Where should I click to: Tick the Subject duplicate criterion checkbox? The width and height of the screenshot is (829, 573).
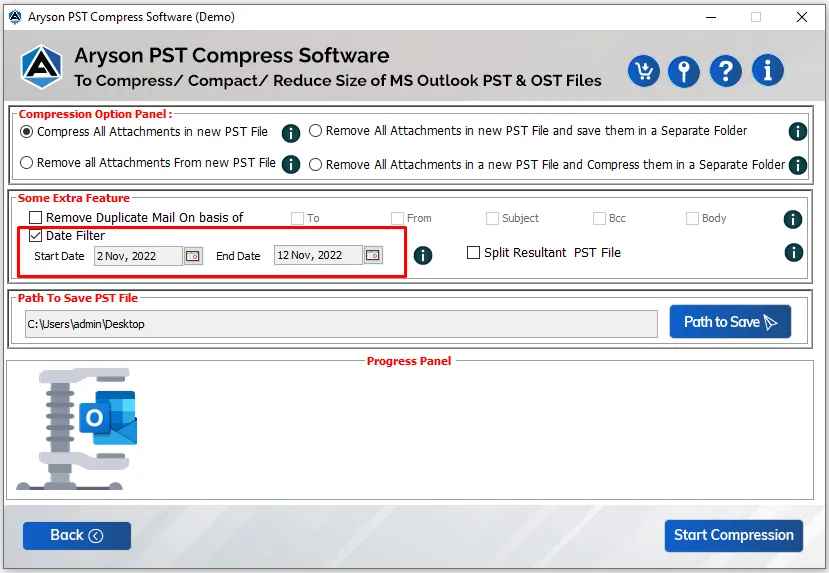492,218
